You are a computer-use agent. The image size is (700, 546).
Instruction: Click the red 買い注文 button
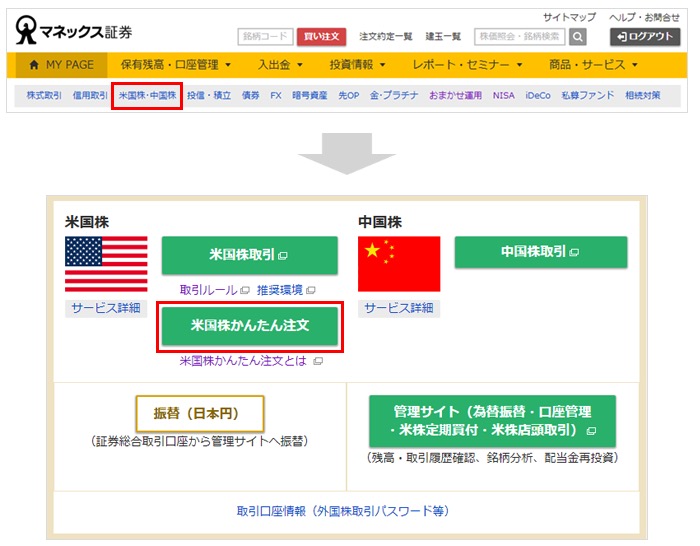321,37
